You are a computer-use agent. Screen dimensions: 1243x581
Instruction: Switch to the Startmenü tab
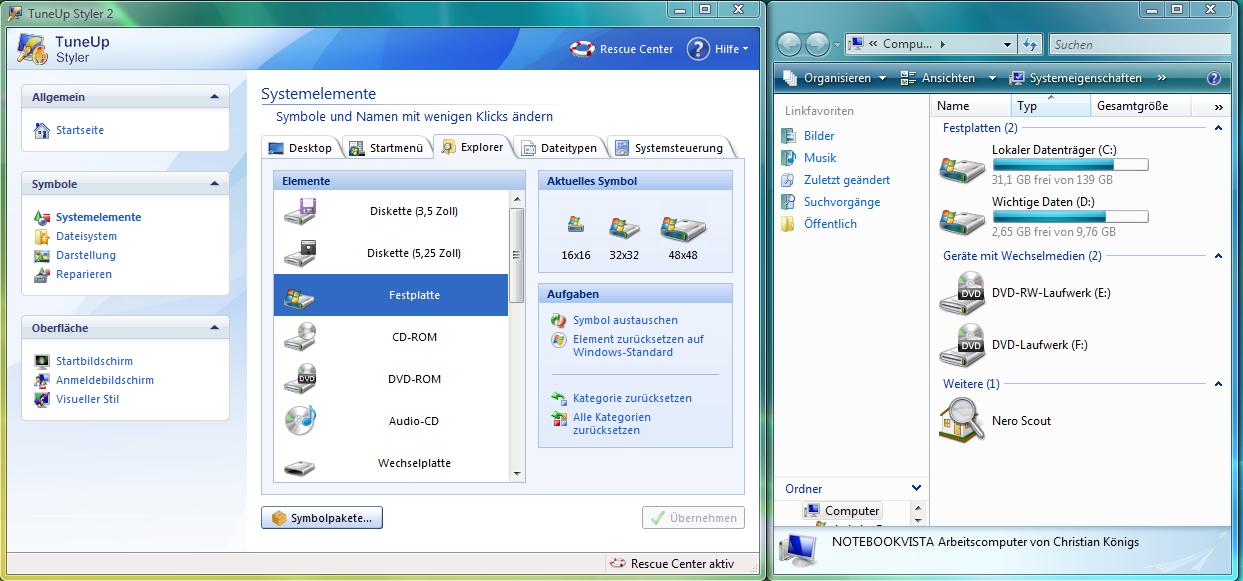click(x=386, y=148)
